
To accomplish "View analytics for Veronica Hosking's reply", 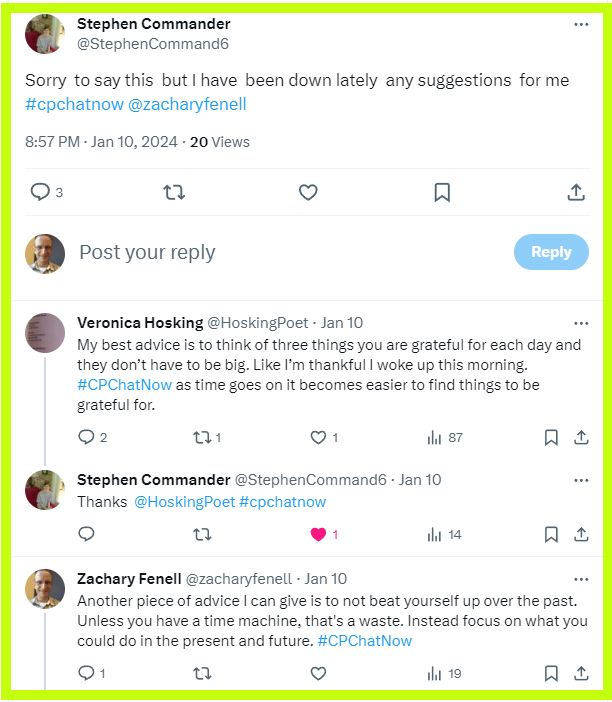I will click(435, 437).
